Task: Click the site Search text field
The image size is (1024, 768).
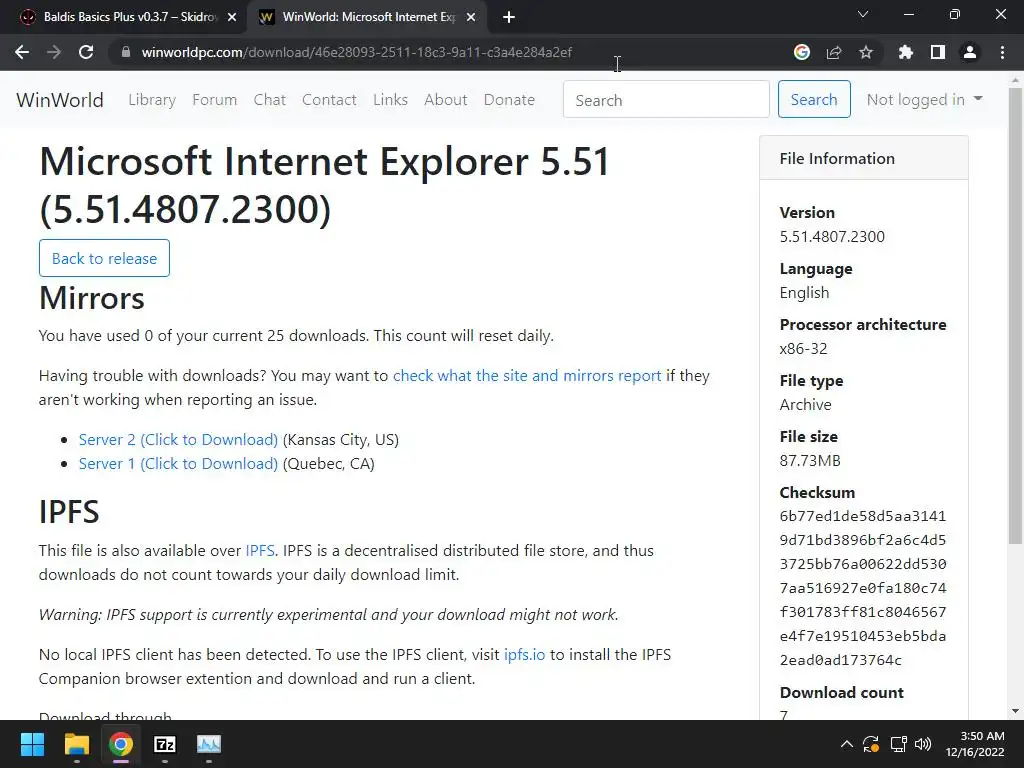Action: point(666,99)
